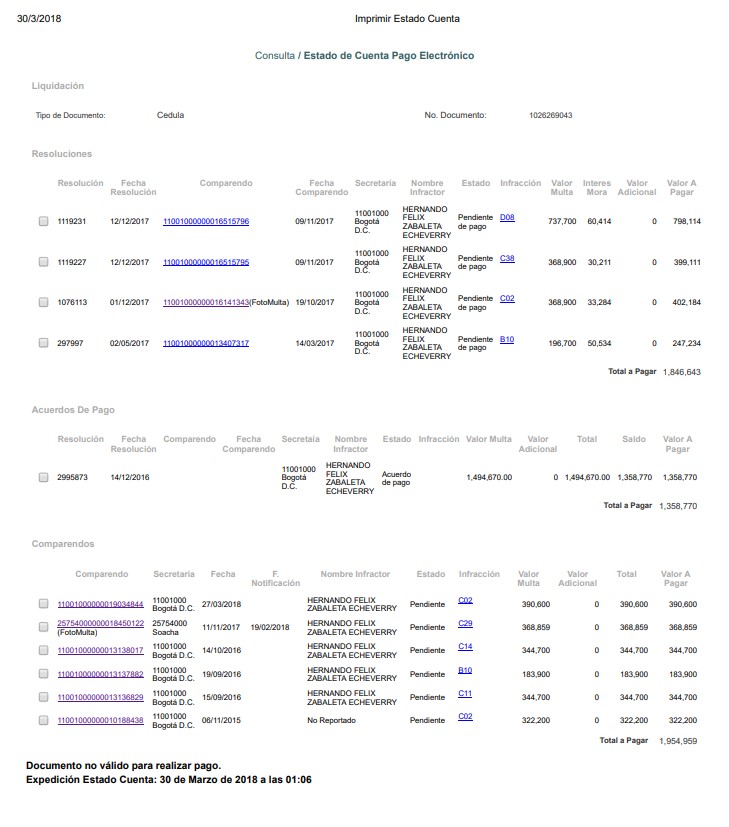This screenshot has height=827, width=729.
Task: View infraction C29 details link
Action: (x=465, y=623)
